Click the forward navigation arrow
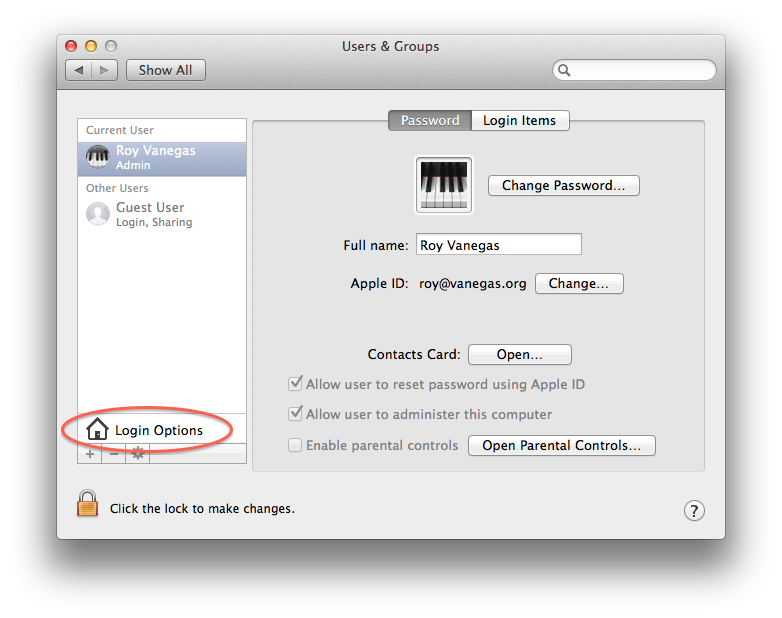The width and height of the screenshot is (782, 618). (106, 70)
